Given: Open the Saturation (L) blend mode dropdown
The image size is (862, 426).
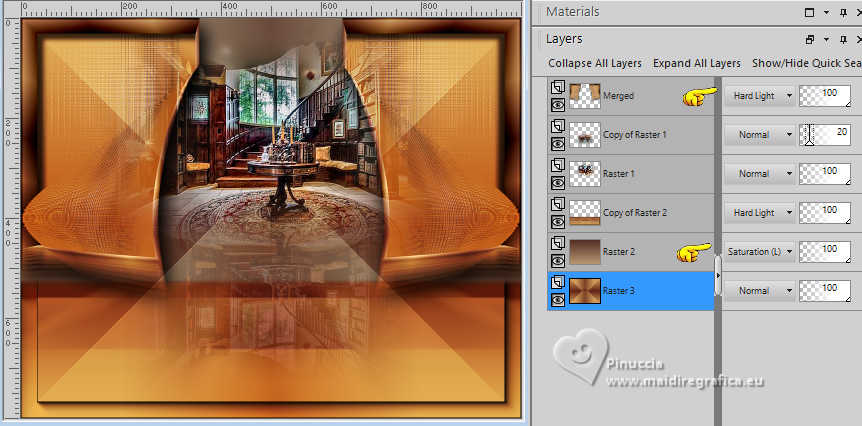Looking at the screenshot, I should (759, 252).
